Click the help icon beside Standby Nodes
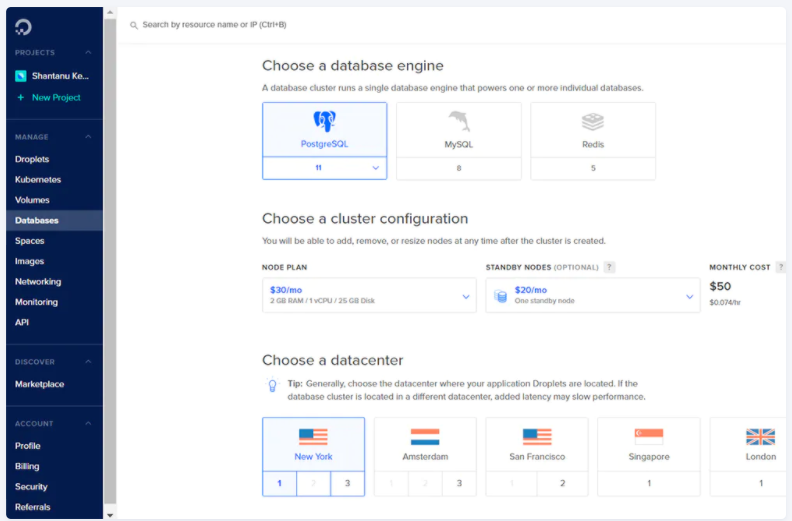This screenshot has width=792, height=521. pyautogui.click(x=609, y=267)
